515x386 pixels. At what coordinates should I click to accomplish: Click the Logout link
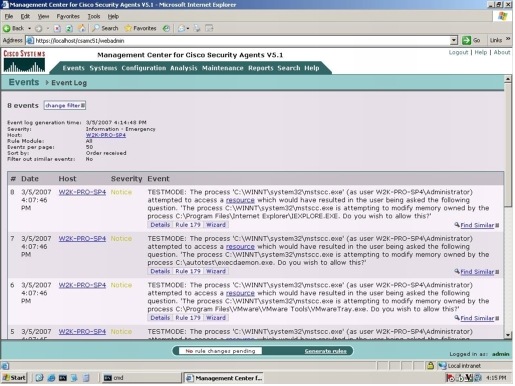coord(458,52)
